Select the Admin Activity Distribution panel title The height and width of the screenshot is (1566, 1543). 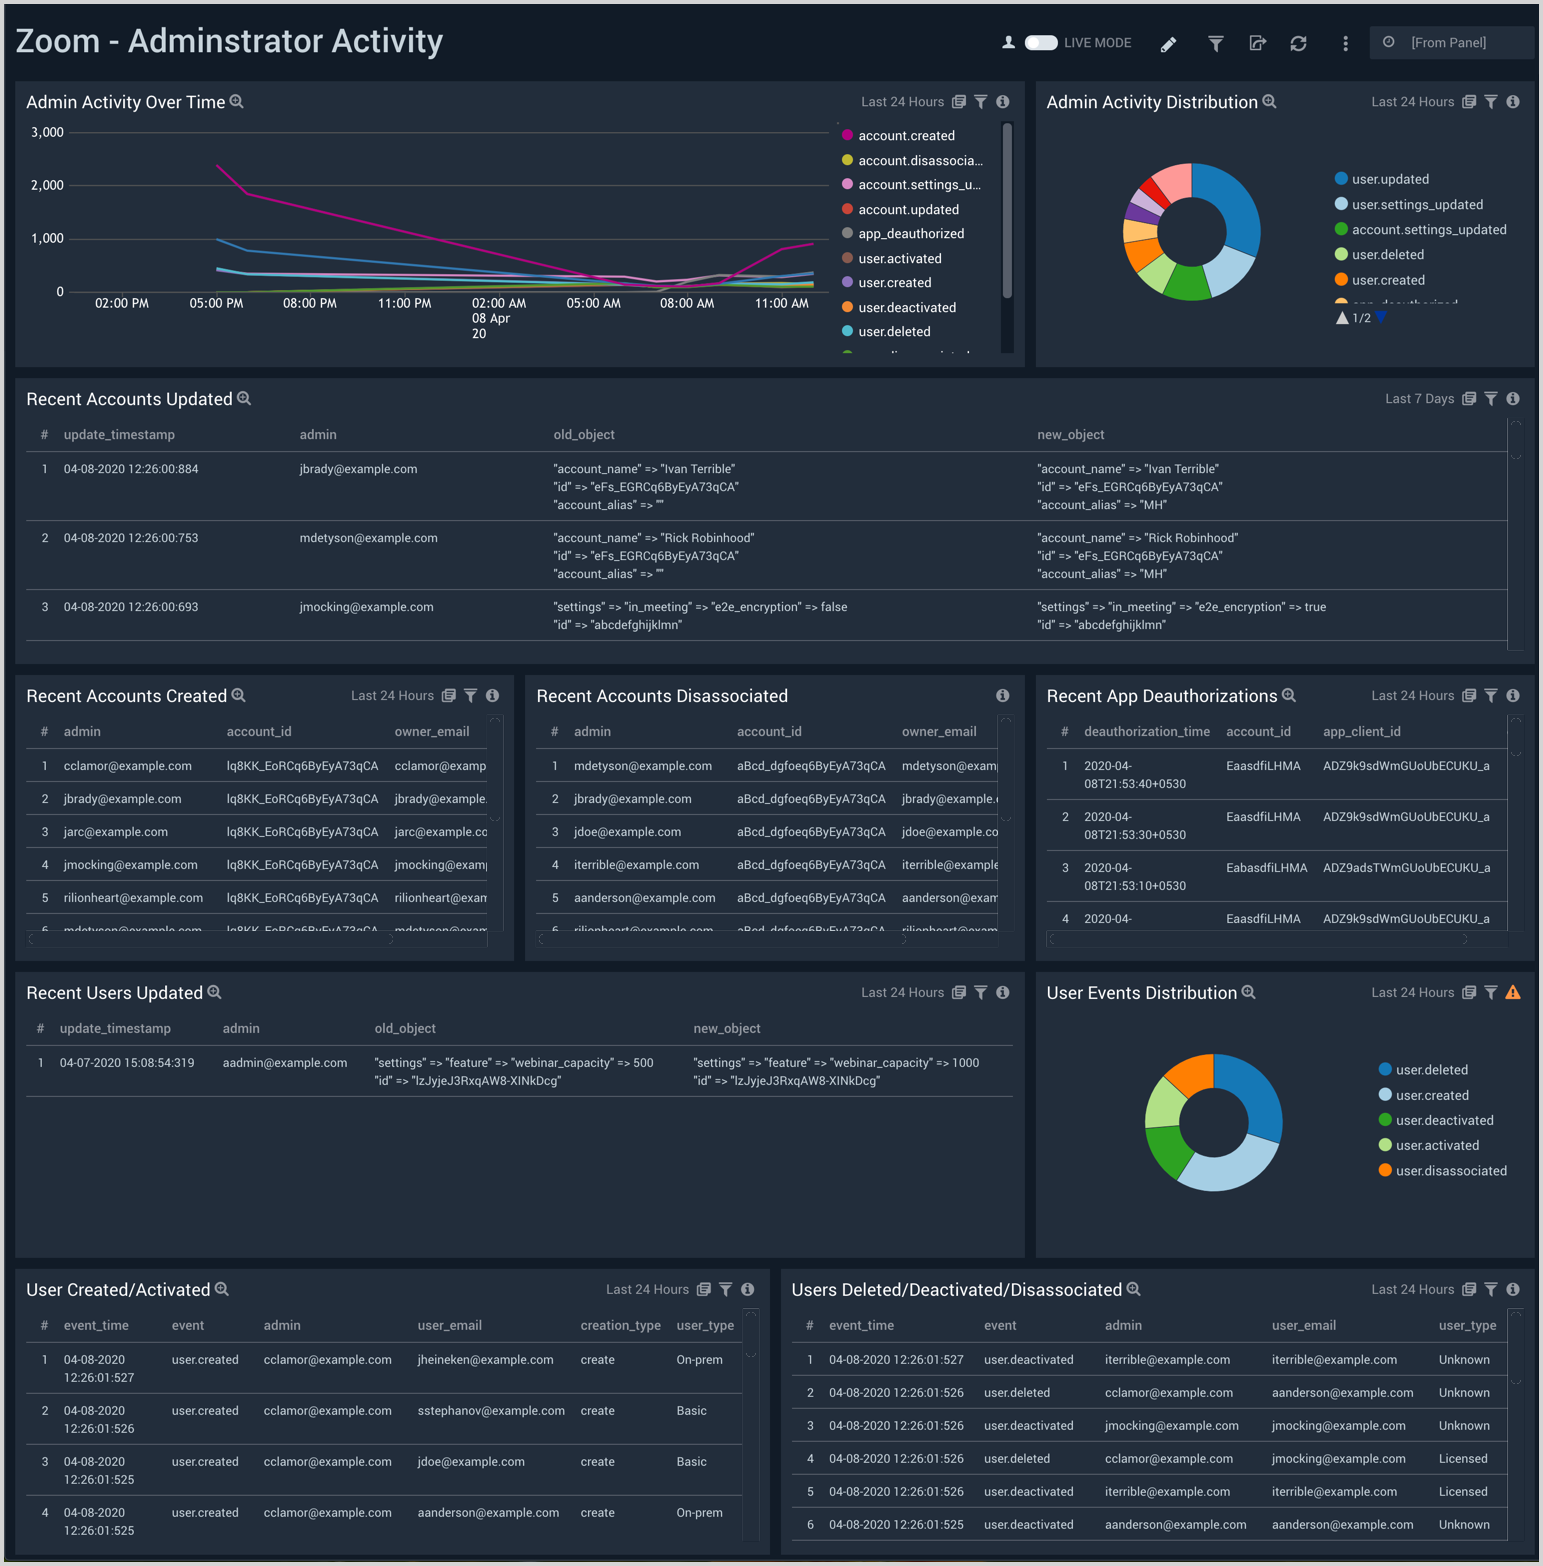pos(1151,101)
